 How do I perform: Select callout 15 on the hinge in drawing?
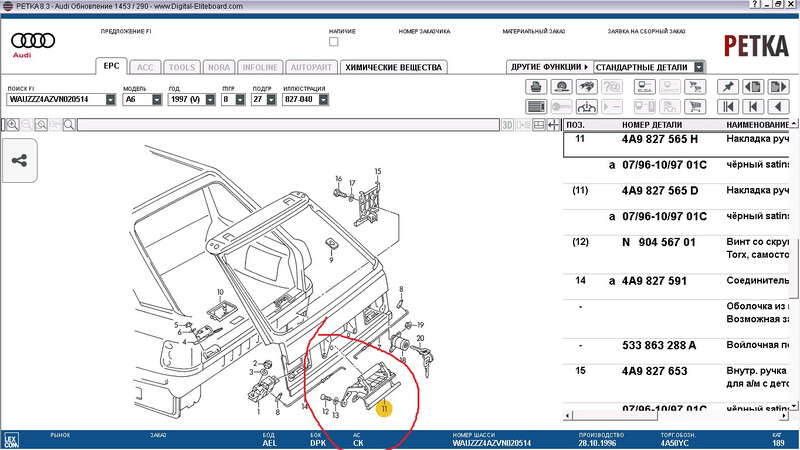coord(378,171)
